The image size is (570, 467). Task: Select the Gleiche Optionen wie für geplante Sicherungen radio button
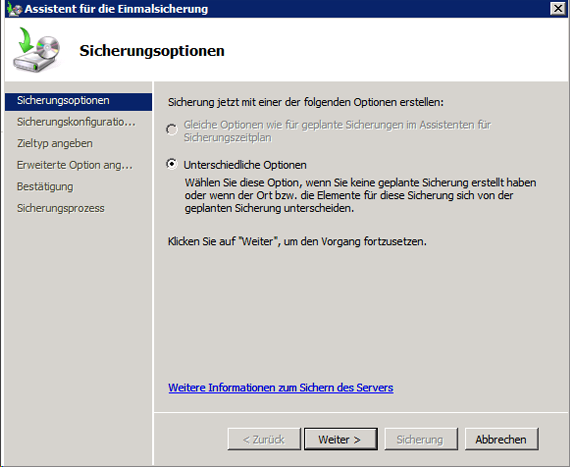pos(172,130)
